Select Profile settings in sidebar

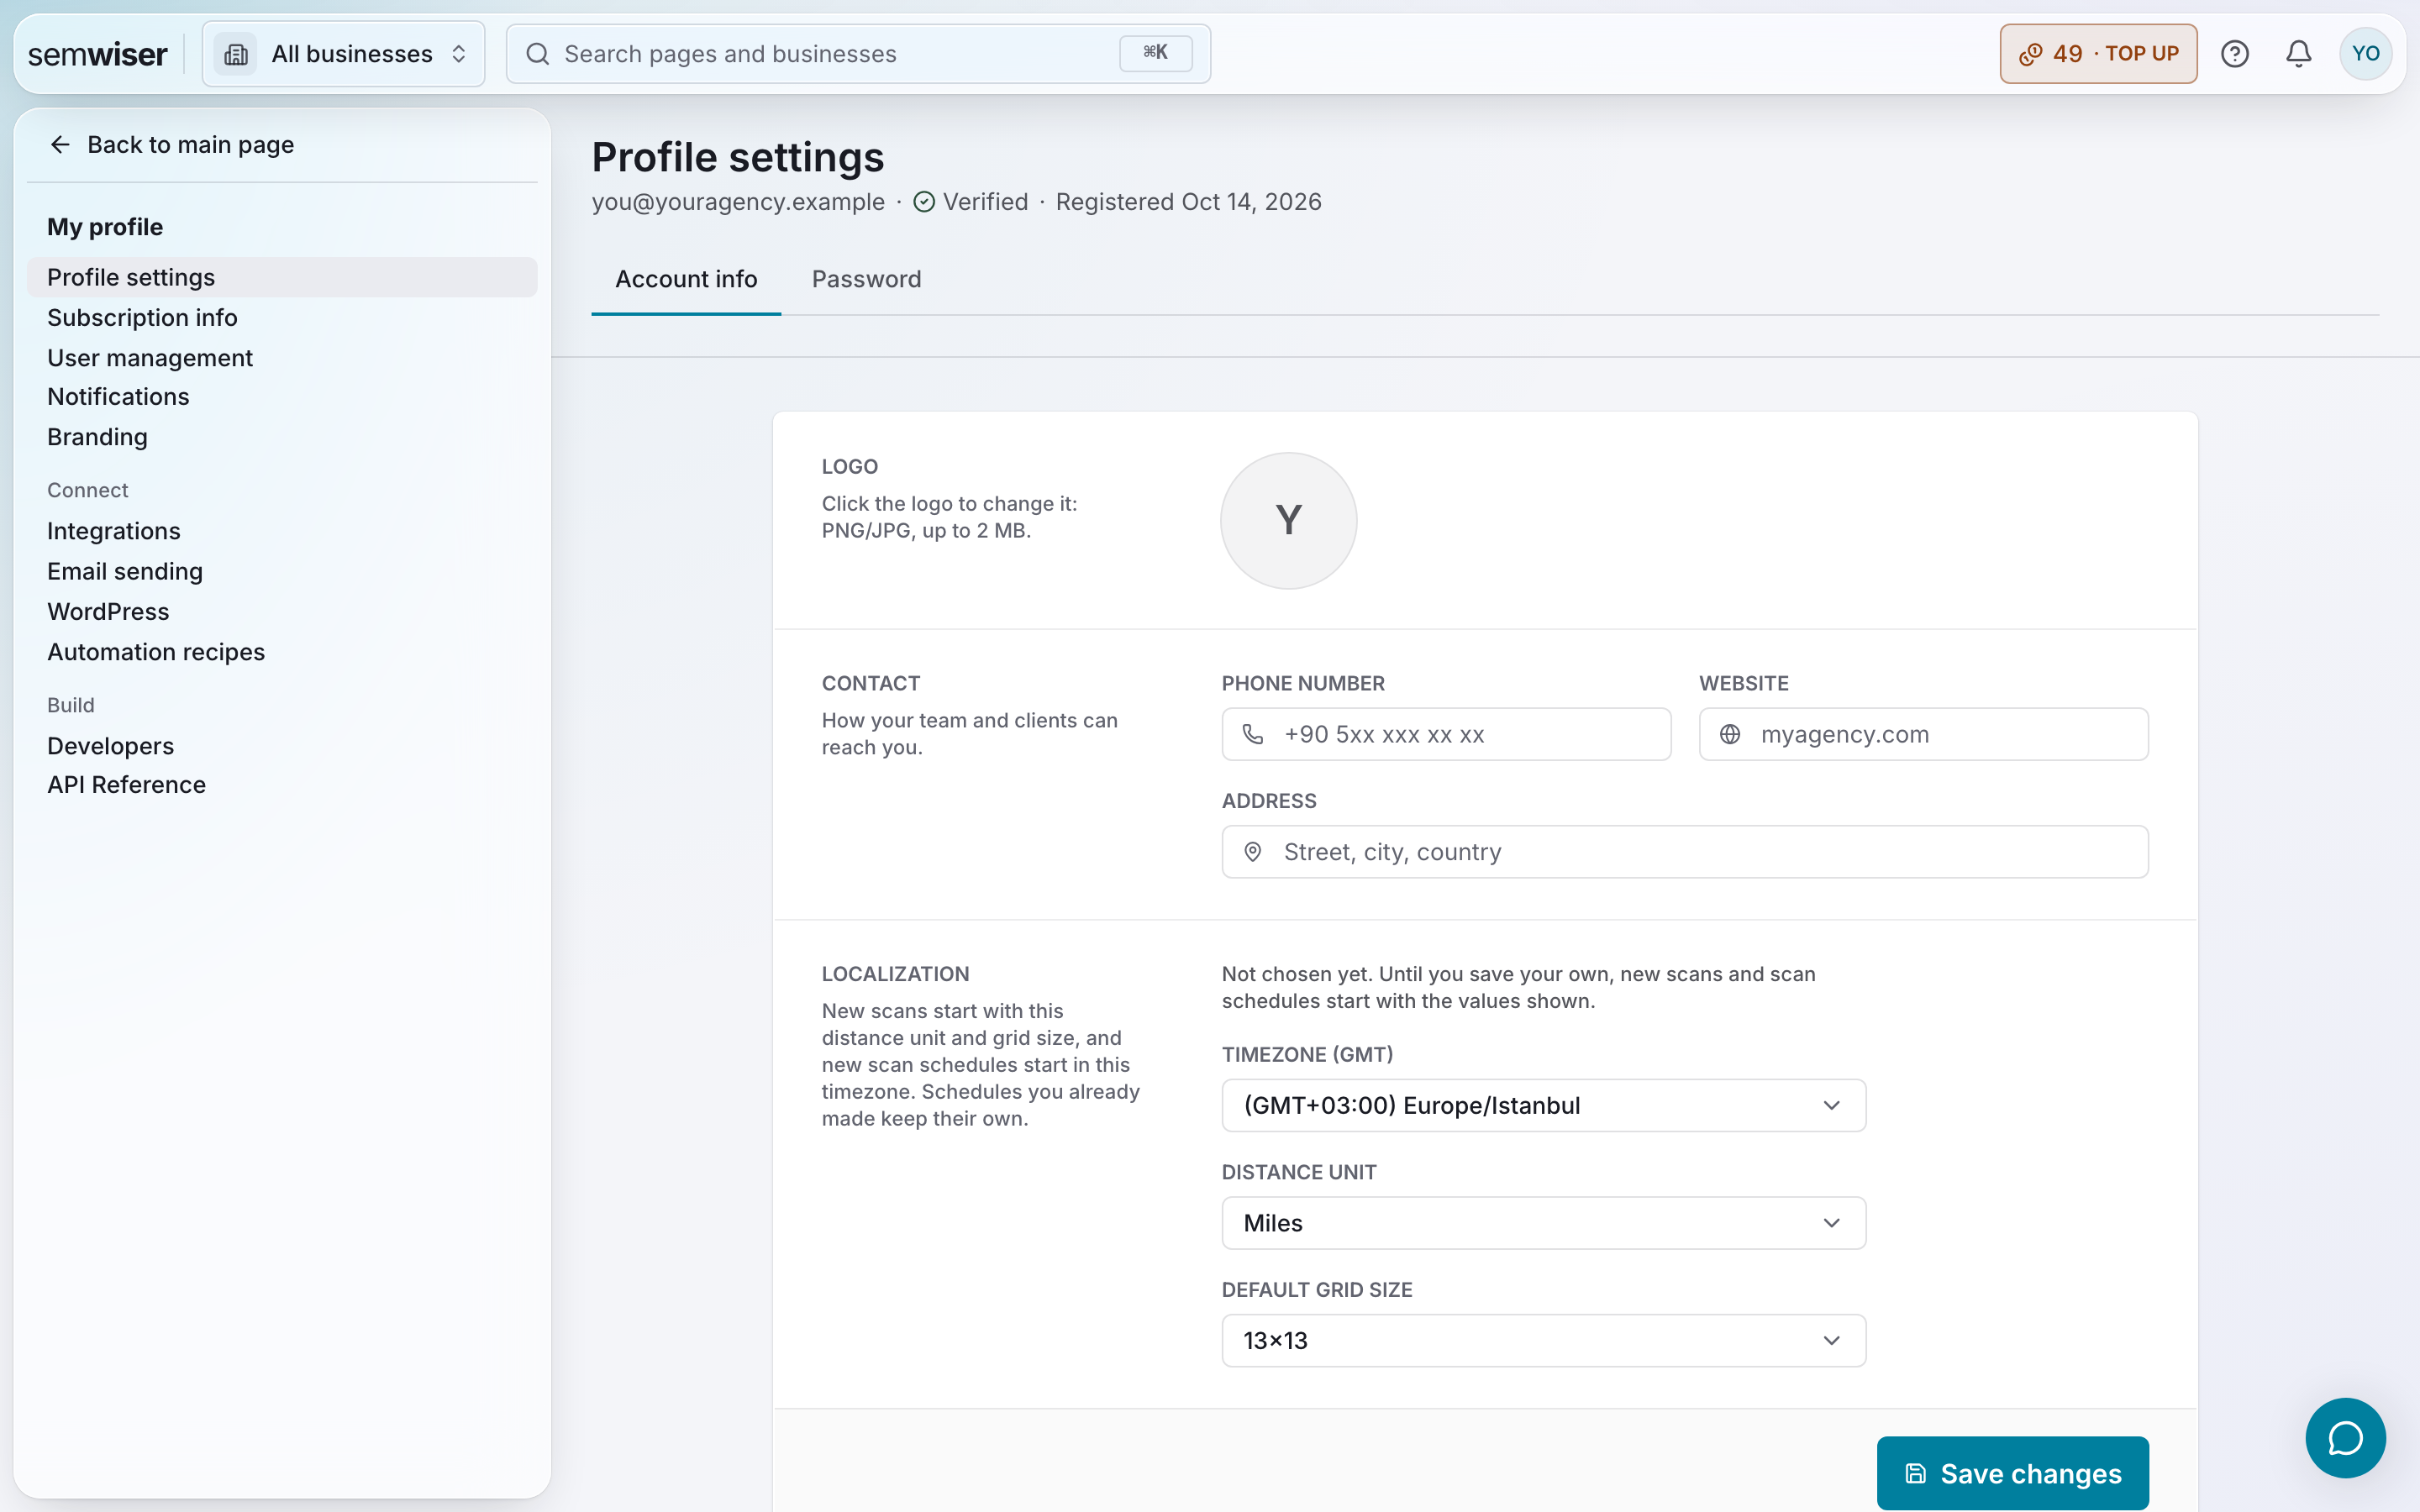point(282,277)
